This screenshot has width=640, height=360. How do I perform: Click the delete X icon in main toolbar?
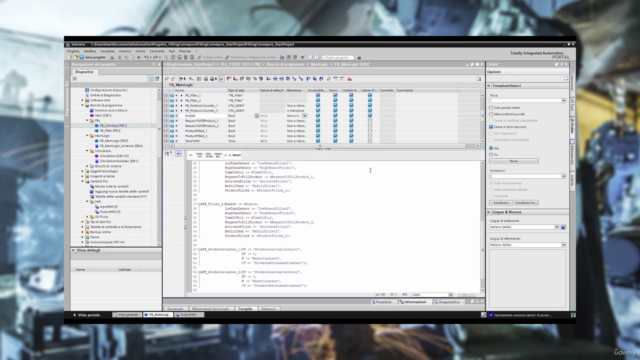(139, 58)
